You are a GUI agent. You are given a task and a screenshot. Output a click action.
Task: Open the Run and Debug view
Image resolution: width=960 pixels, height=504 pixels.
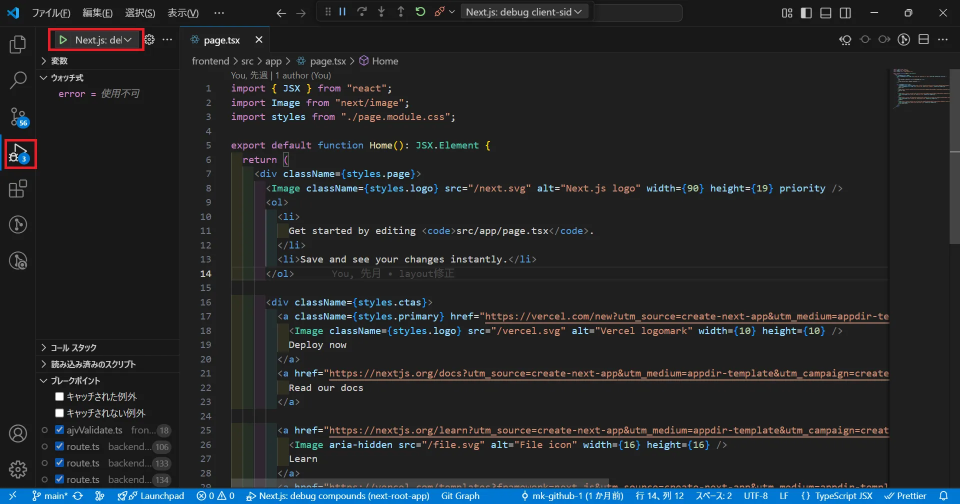pos(18,153)
